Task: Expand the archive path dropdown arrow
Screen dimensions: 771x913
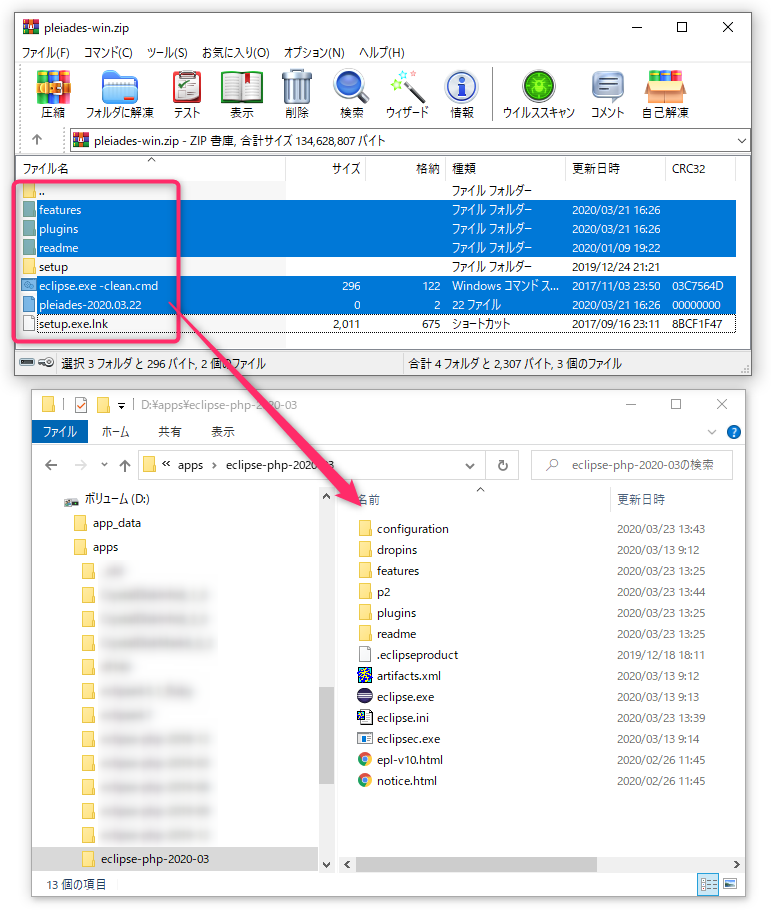Action: point(741,140)
